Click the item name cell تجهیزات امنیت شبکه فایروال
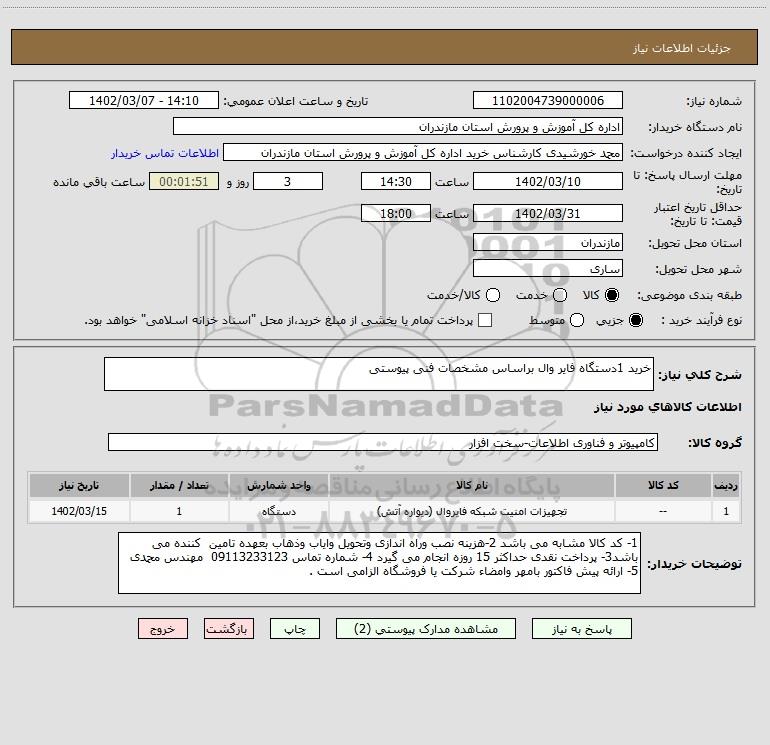The width and height of the screenshot is (770, 745). 471,511
